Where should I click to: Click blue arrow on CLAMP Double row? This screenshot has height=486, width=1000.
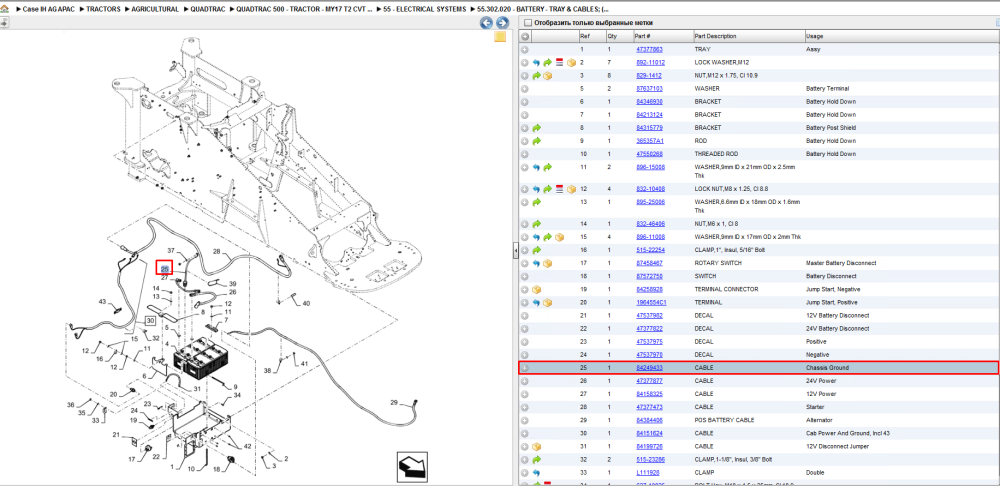point(536,473)
